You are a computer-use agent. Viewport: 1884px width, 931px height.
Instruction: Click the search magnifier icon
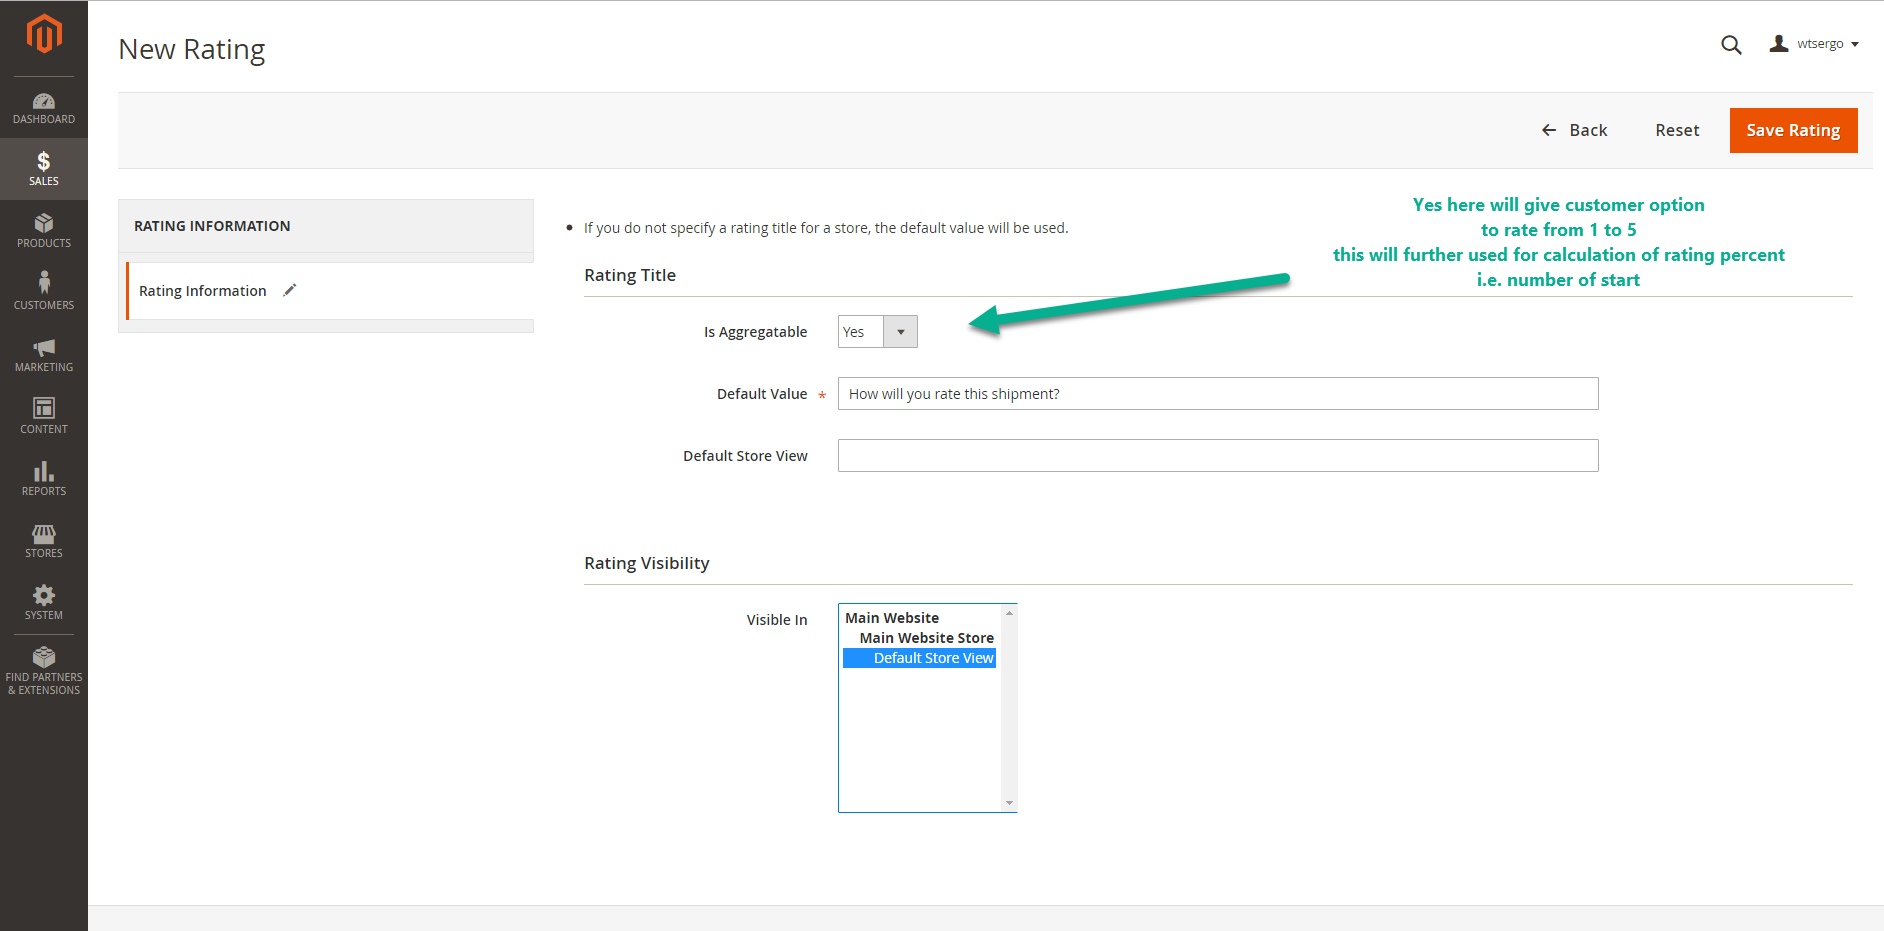1731,45
